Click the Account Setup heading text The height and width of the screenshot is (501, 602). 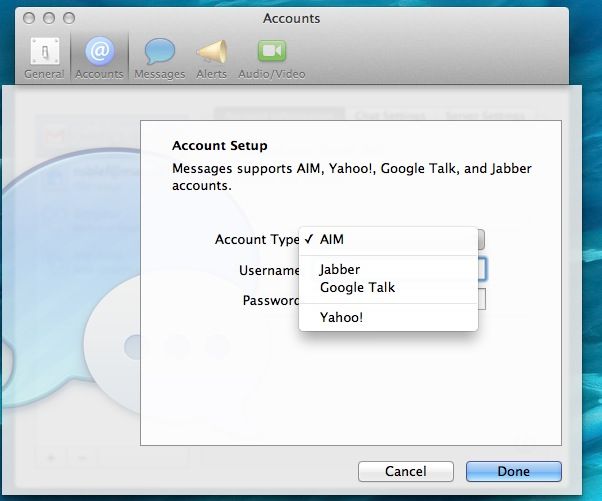(220, 146)
